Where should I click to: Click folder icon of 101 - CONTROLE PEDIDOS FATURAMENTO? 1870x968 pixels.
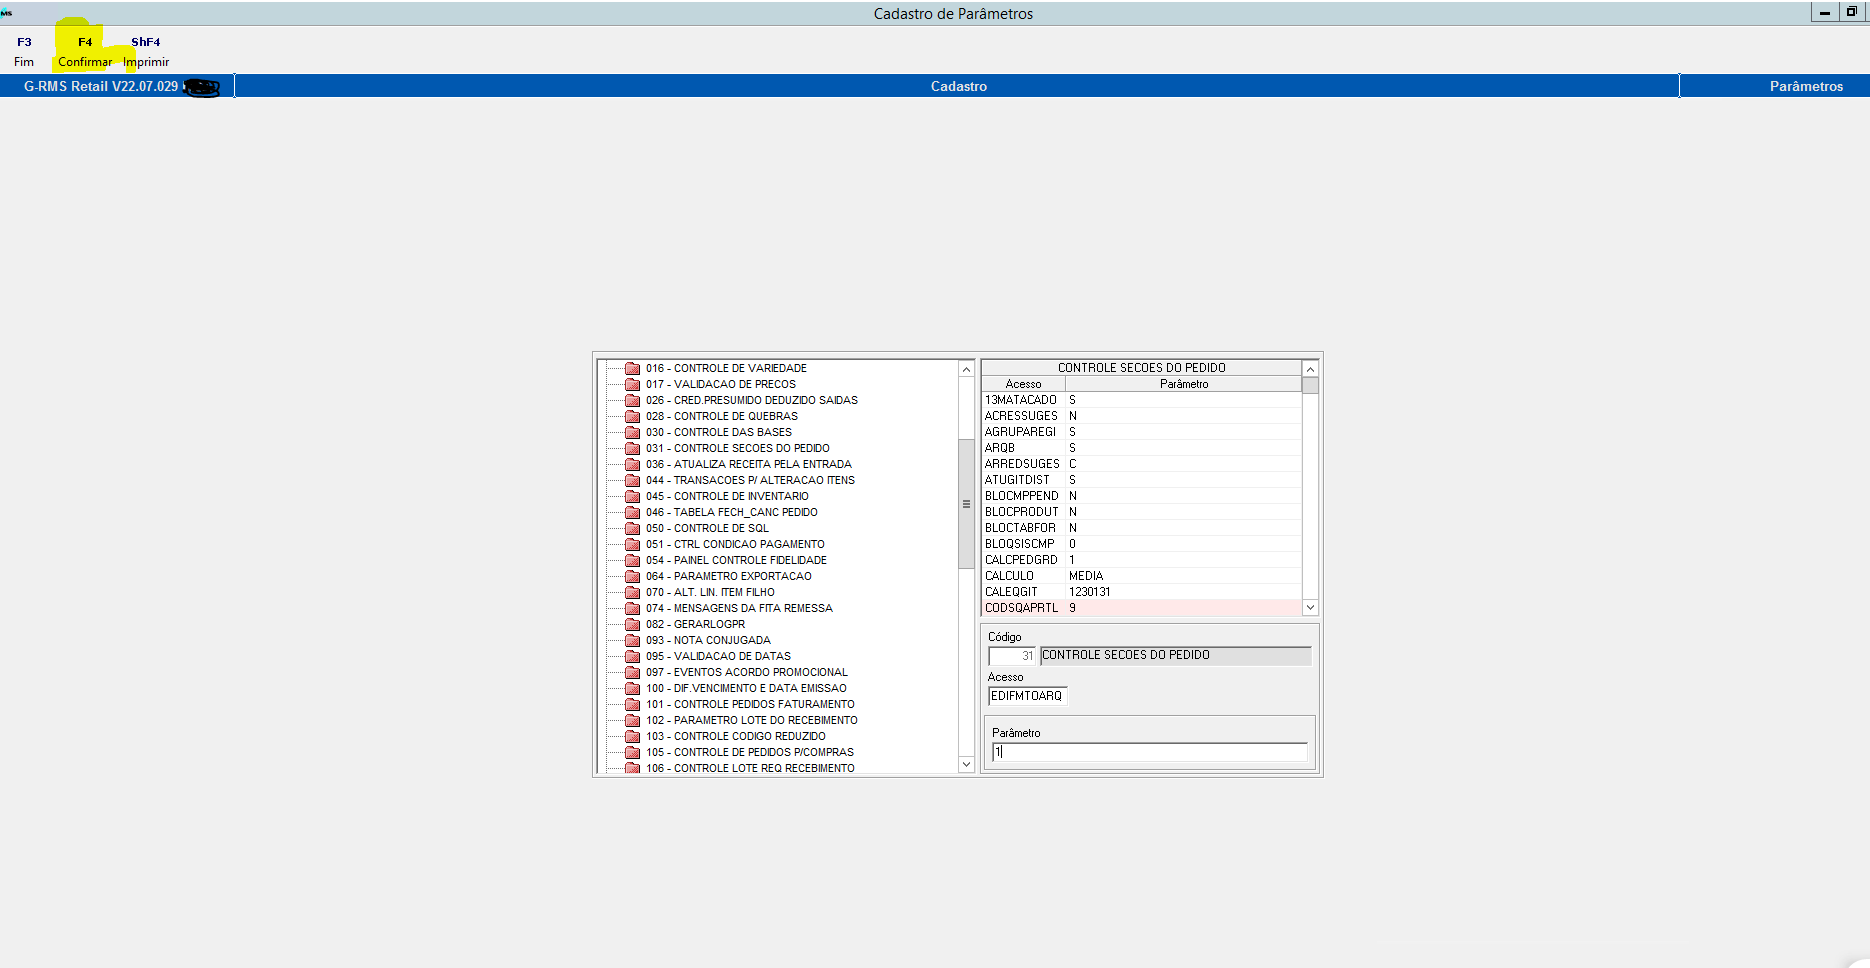pos(632,704)
